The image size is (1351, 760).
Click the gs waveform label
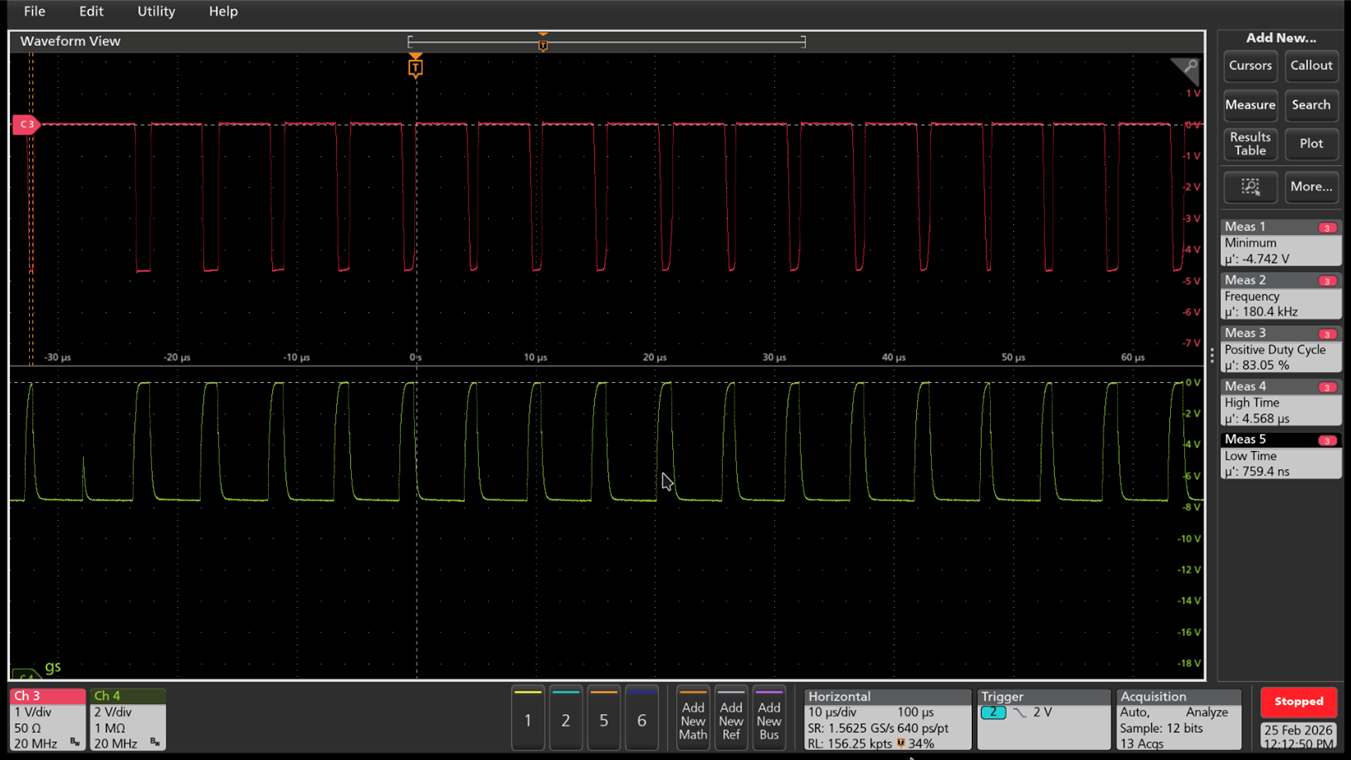(53, 666)
